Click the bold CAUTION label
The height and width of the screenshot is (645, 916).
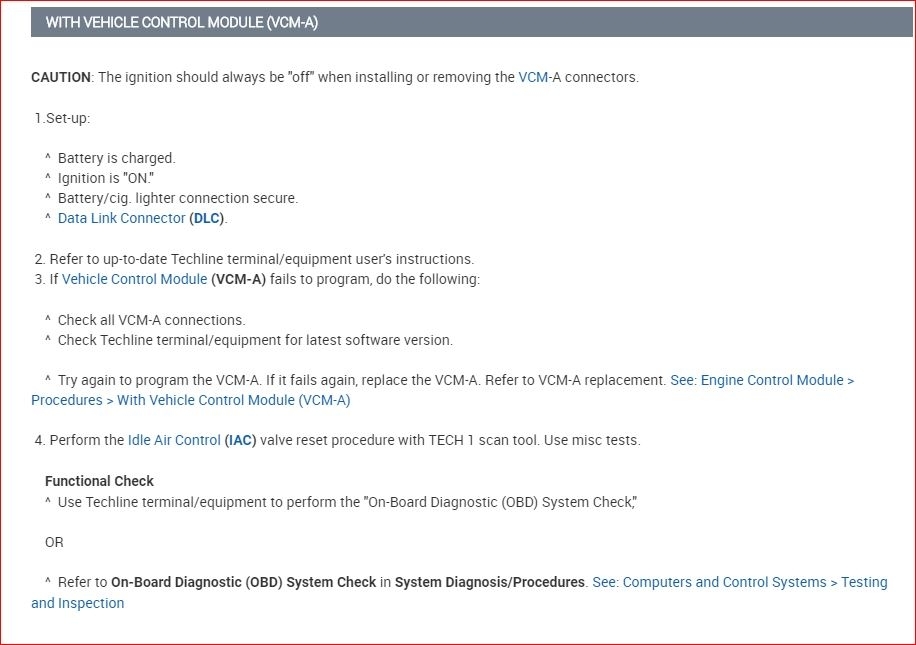coord(61,77)
